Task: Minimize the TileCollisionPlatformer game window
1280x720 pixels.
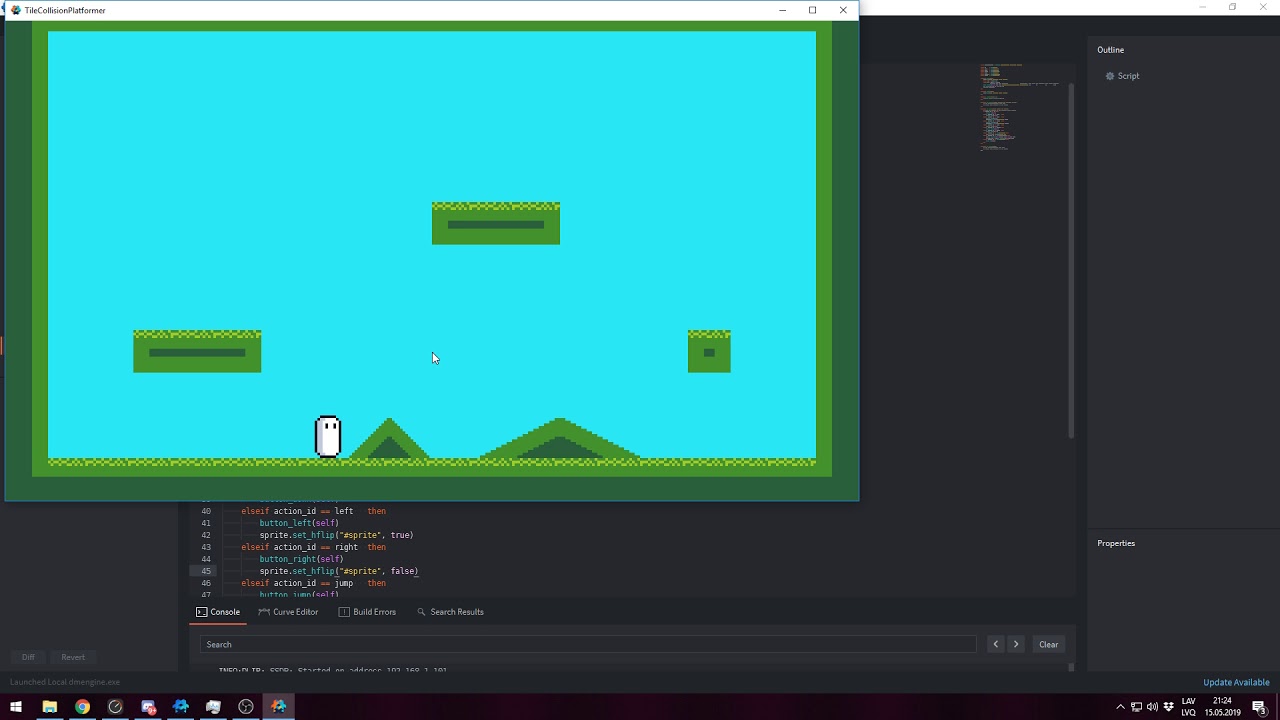Action: coord(782,10)
